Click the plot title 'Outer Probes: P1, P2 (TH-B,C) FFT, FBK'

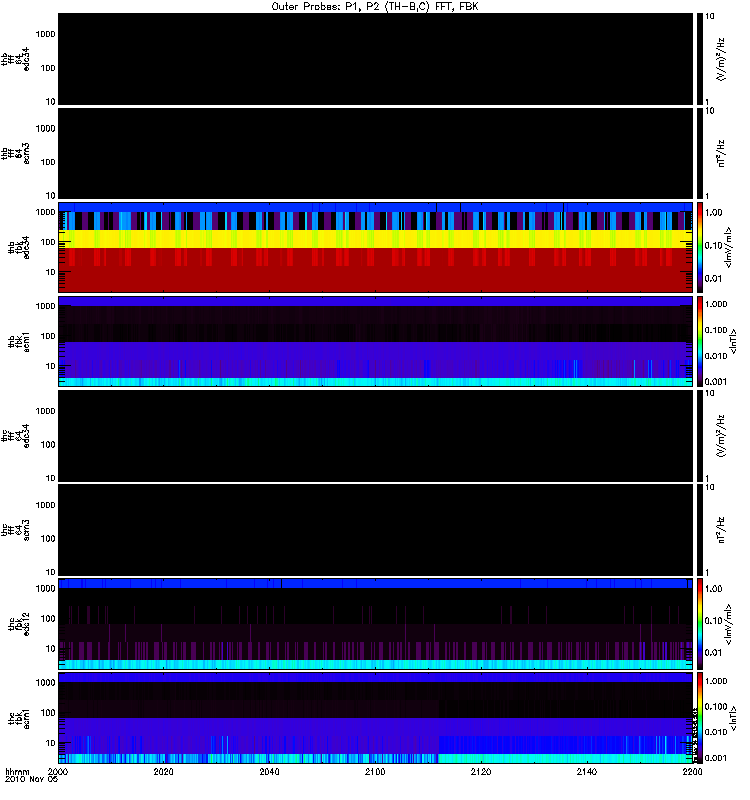[x=374, y=6]
